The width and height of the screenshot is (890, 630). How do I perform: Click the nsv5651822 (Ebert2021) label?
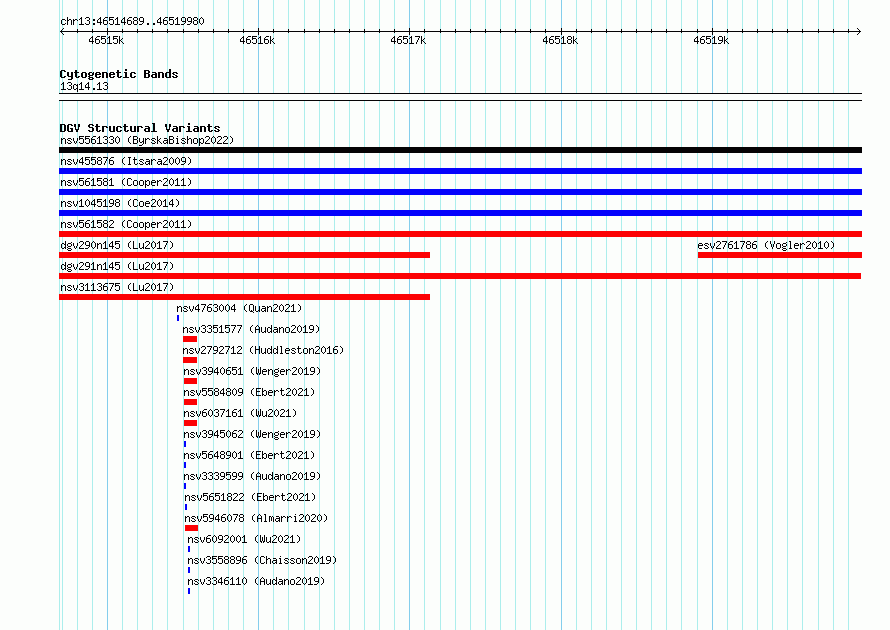coord(250,497)
